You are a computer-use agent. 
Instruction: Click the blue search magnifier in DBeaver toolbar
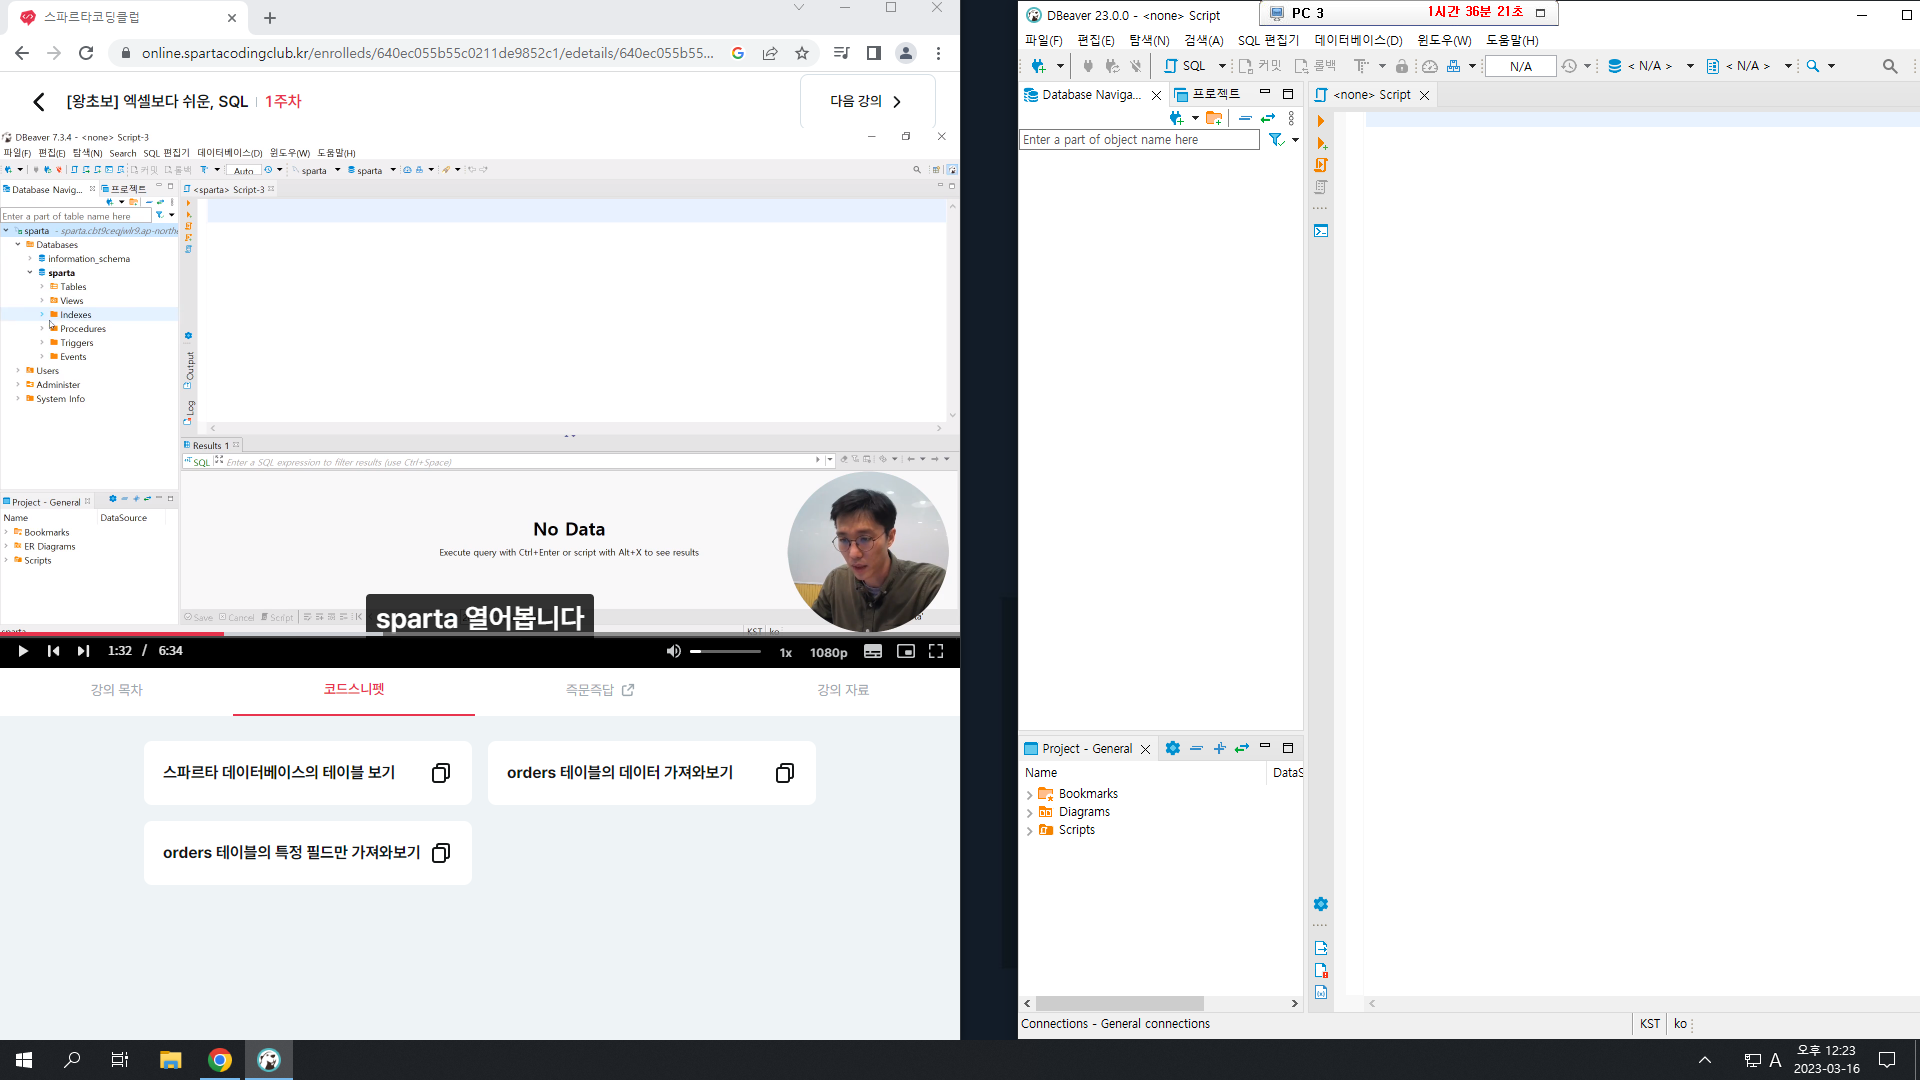[x=1813, y=66]
